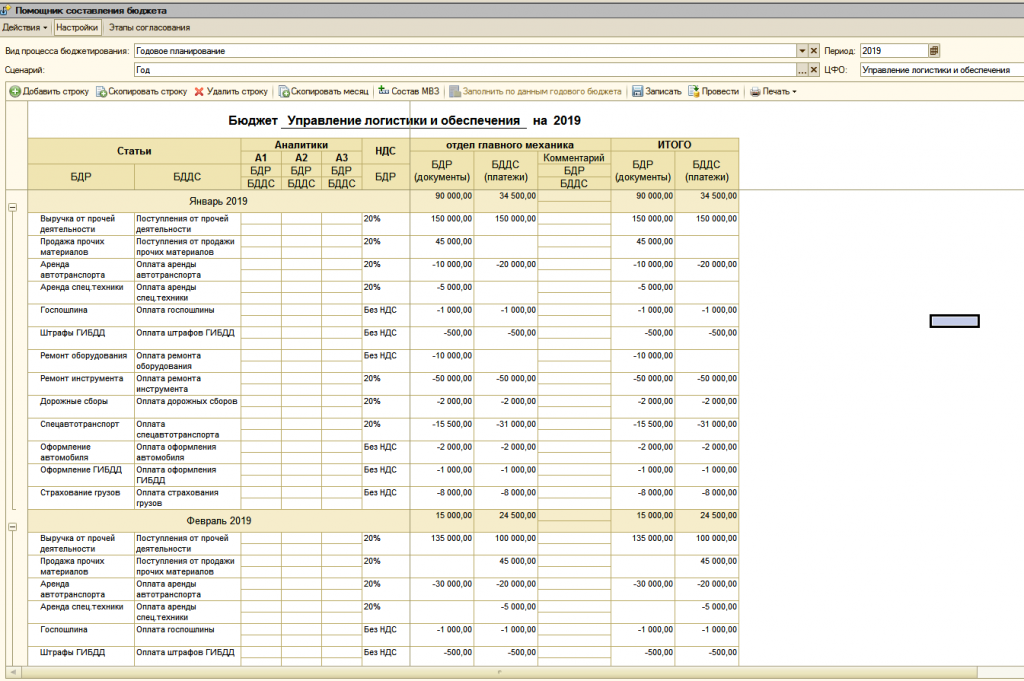Click the Скопировать строку button label
1024x681 pixels.
click(148, 91)
